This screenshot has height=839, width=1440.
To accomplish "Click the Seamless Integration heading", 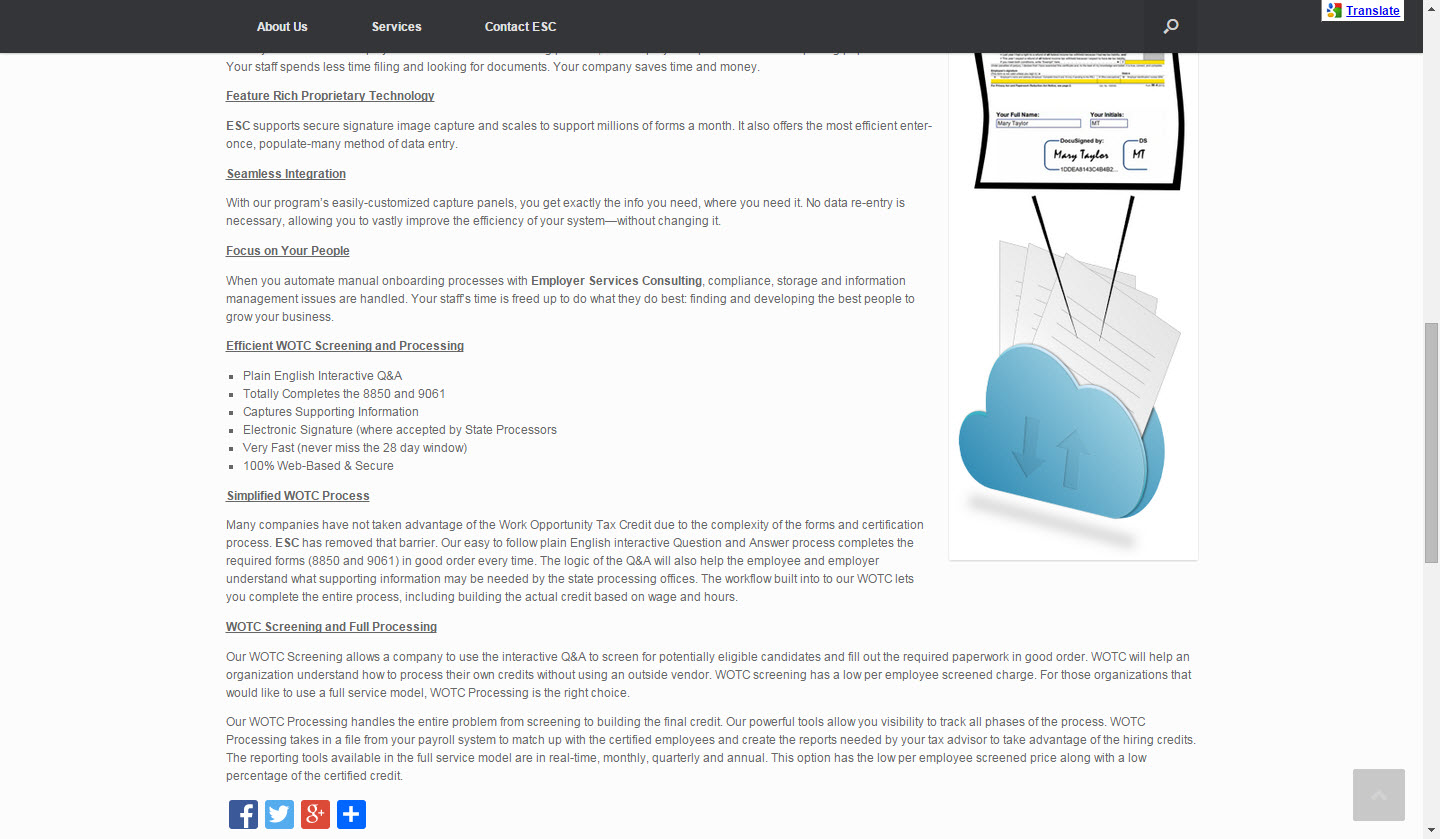I will click(x=286, y=174).
